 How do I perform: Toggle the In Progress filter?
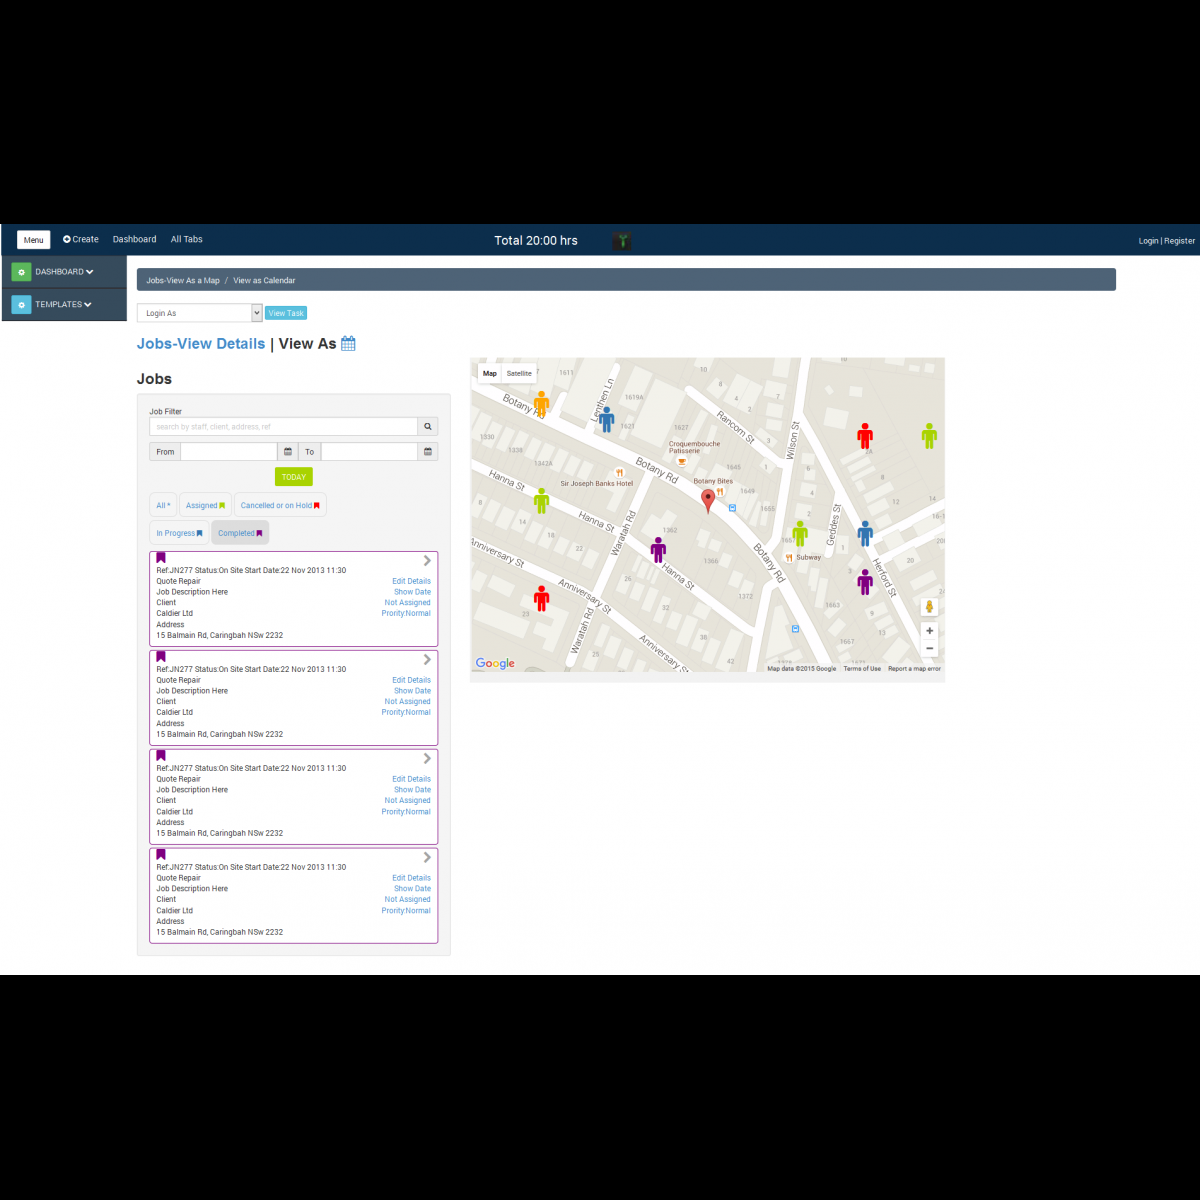(x=179, y=533)
